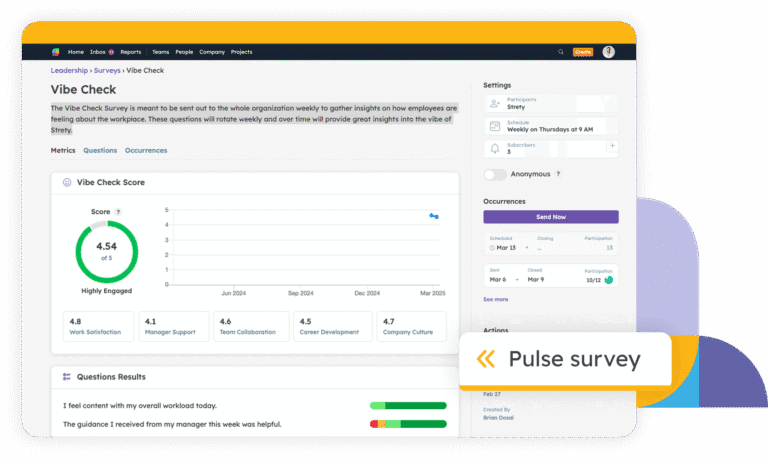Open People in the navbar
The height and width of the screenshot is (458, 768).
coord(184,52)
